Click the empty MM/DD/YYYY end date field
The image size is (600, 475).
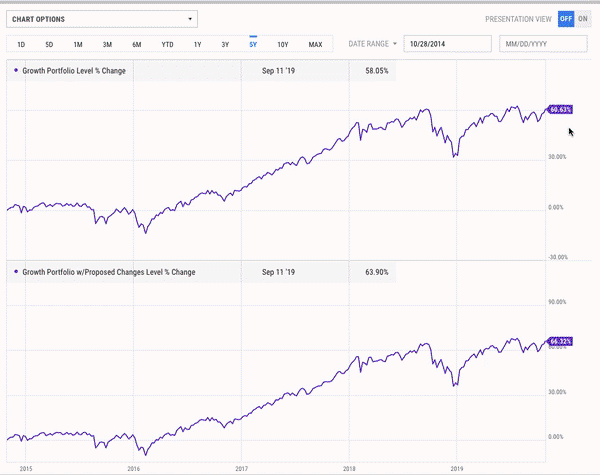pos(543,44)
